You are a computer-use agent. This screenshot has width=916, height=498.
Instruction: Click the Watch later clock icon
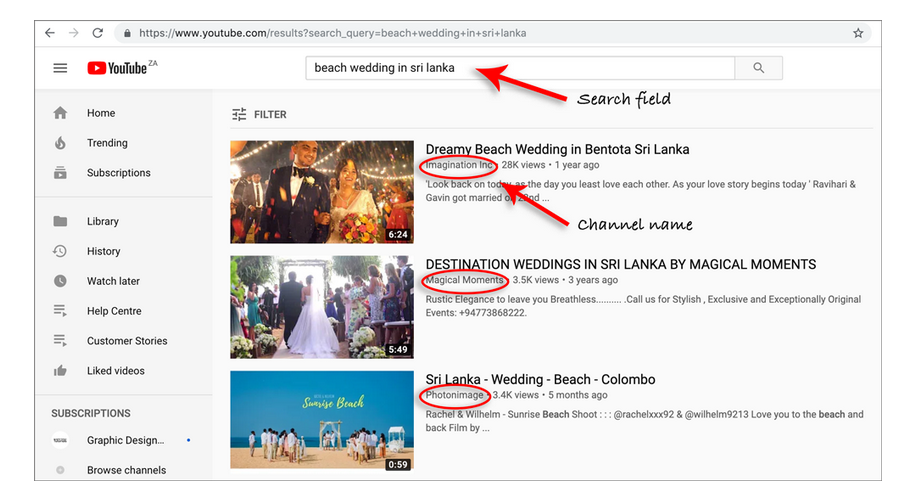pyautogui.click(x=60, y=281)
